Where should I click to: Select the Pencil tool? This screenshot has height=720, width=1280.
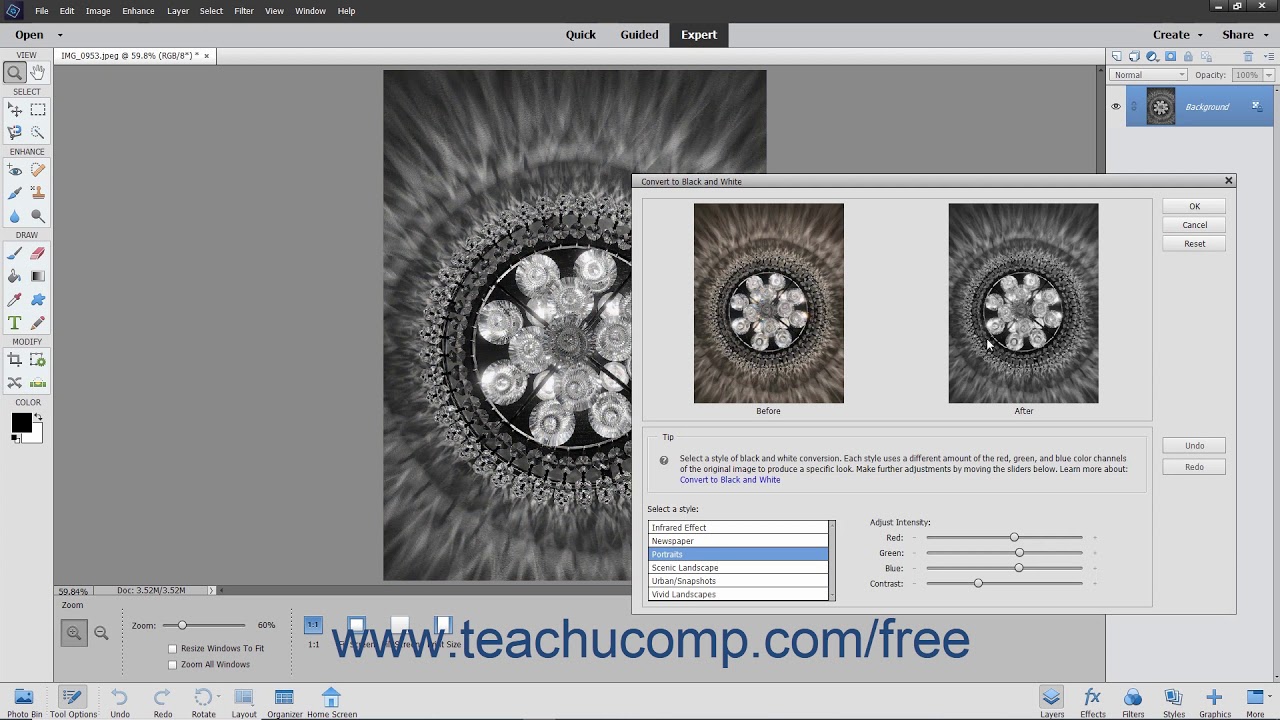(38, 323)
